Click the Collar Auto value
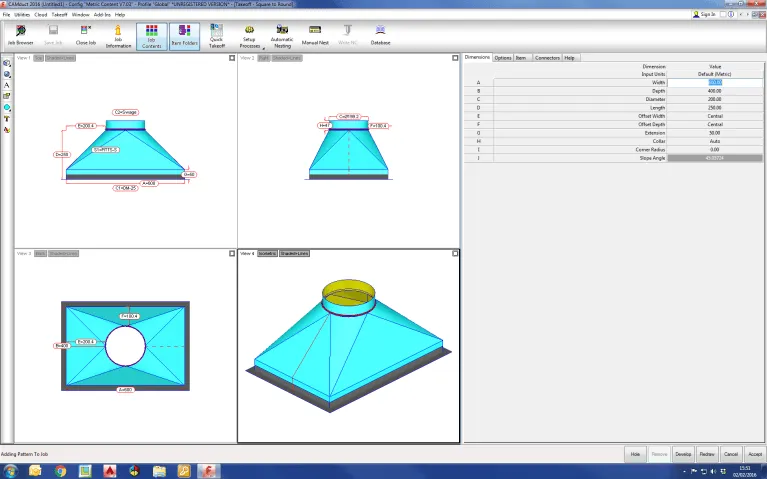 coord(715,141)
